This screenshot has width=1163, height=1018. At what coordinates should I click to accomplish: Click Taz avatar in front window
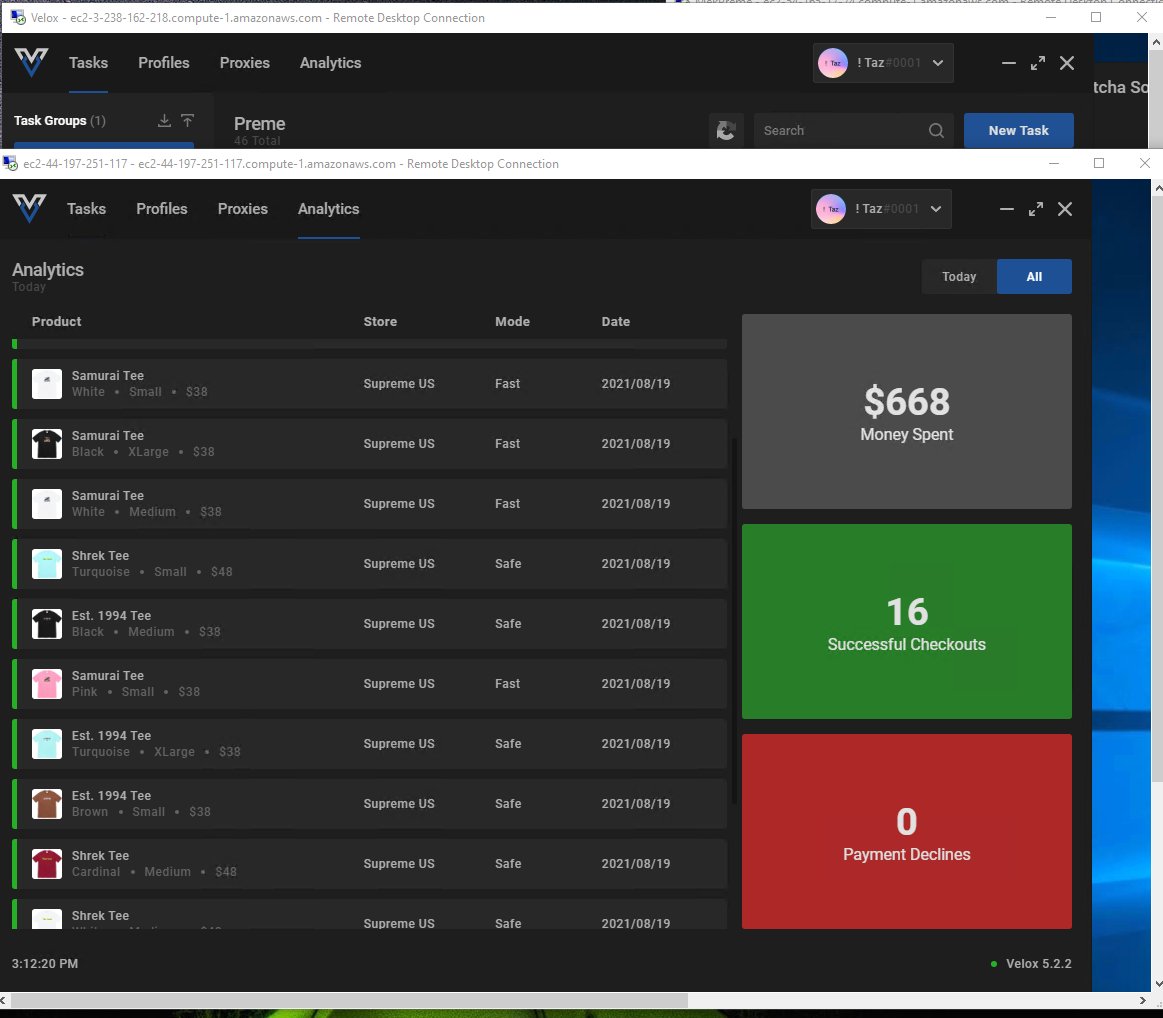pyautogui.click(x=831, y=209)
